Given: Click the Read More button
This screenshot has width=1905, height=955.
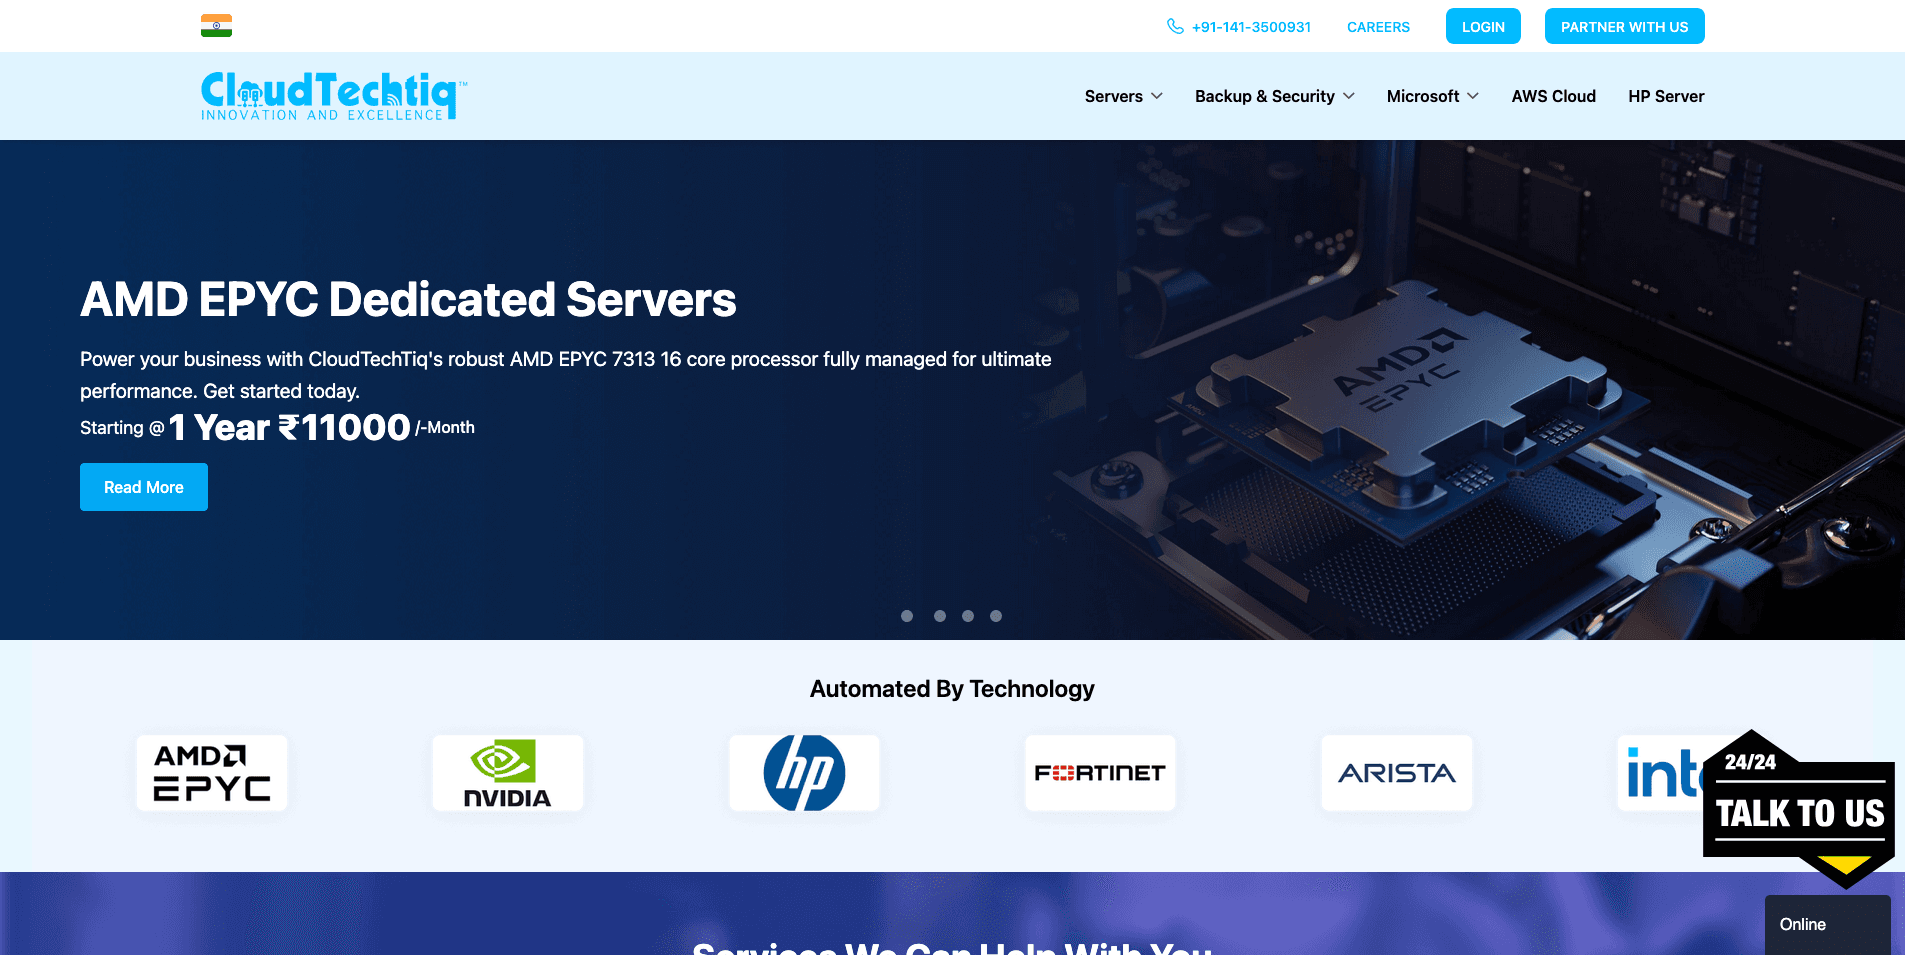Looking at the screenshot, I should tap(143, 487).
